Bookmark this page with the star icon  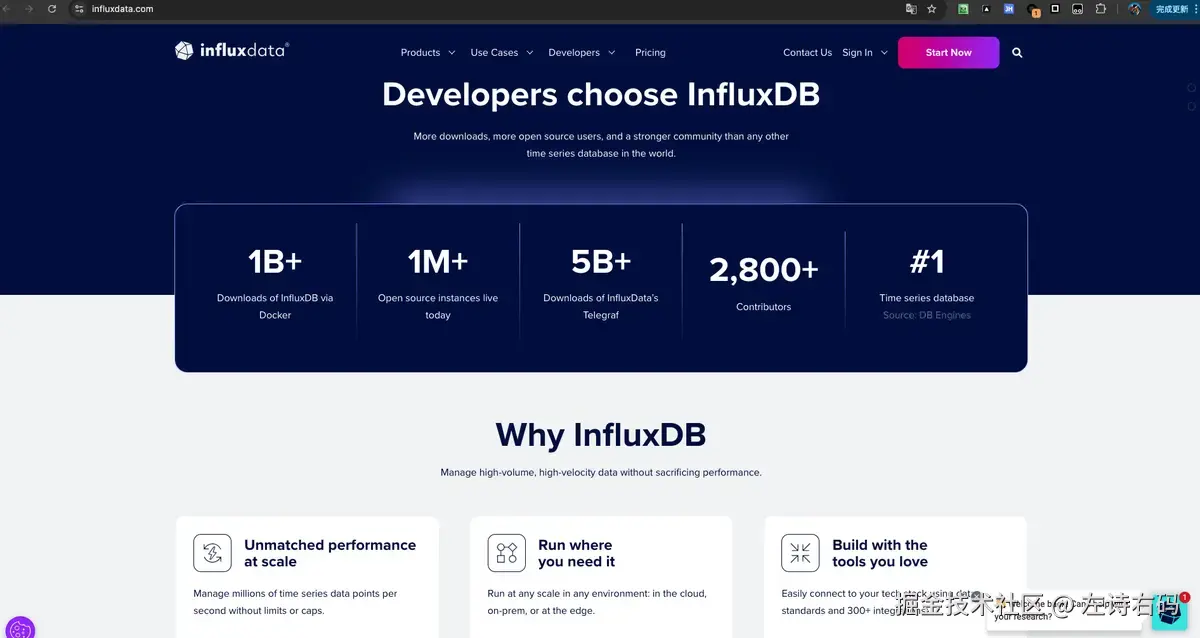click(932, 9)
